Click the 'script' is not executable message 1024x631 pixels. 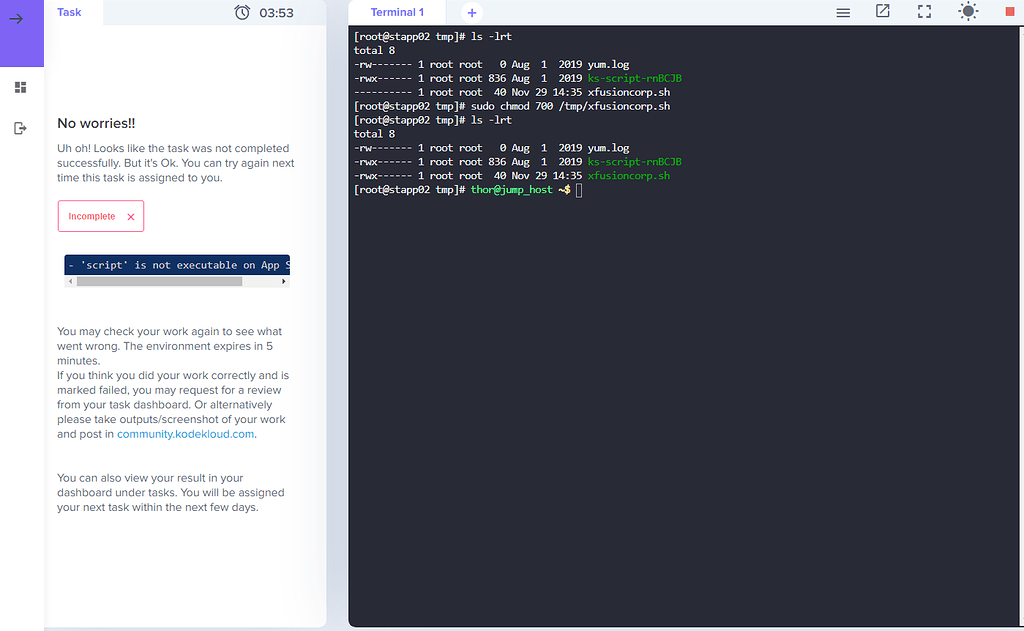tap(177, 265)
